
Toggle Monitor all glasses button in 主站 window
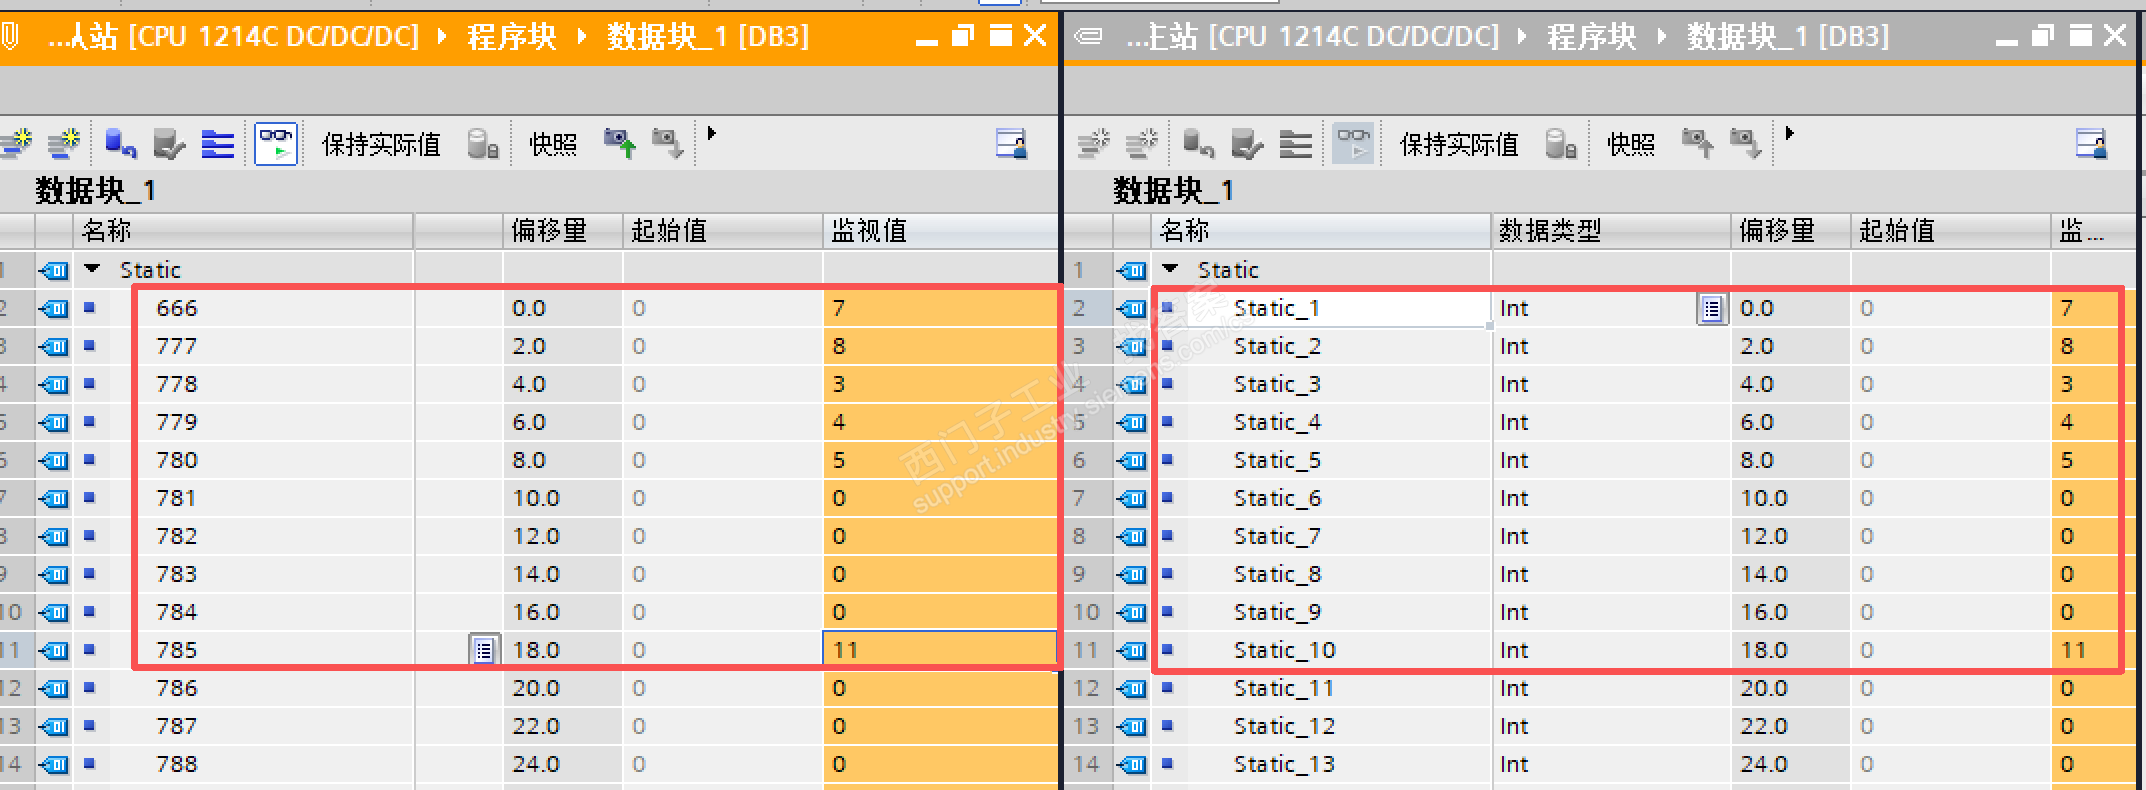1354,144
